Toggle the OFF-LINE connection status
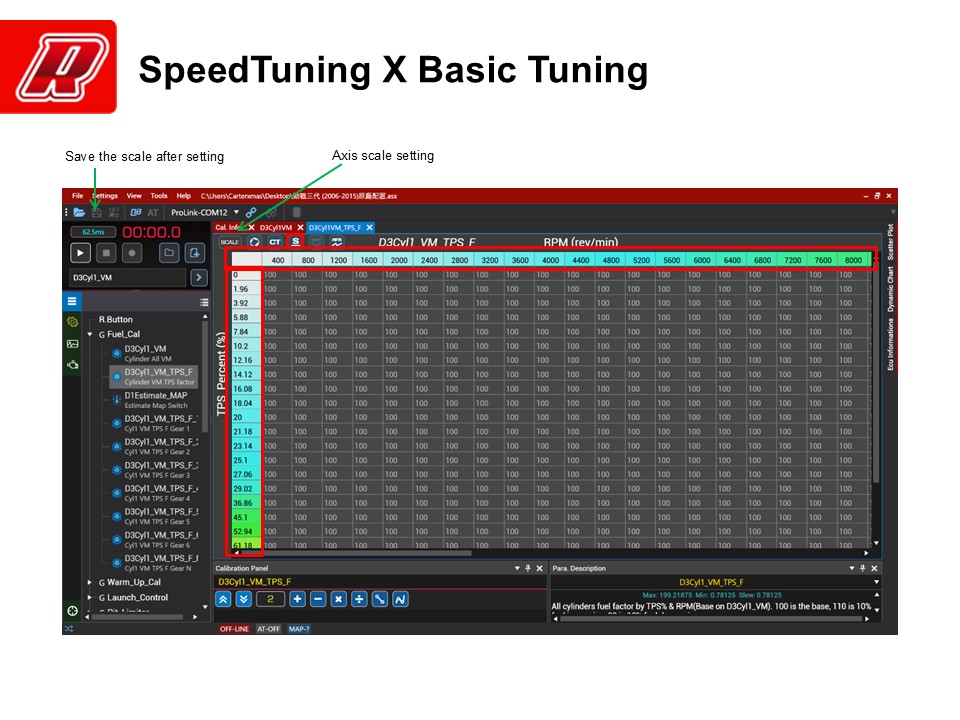Viewport: 960px width, 720px height. tap(234, 629)
